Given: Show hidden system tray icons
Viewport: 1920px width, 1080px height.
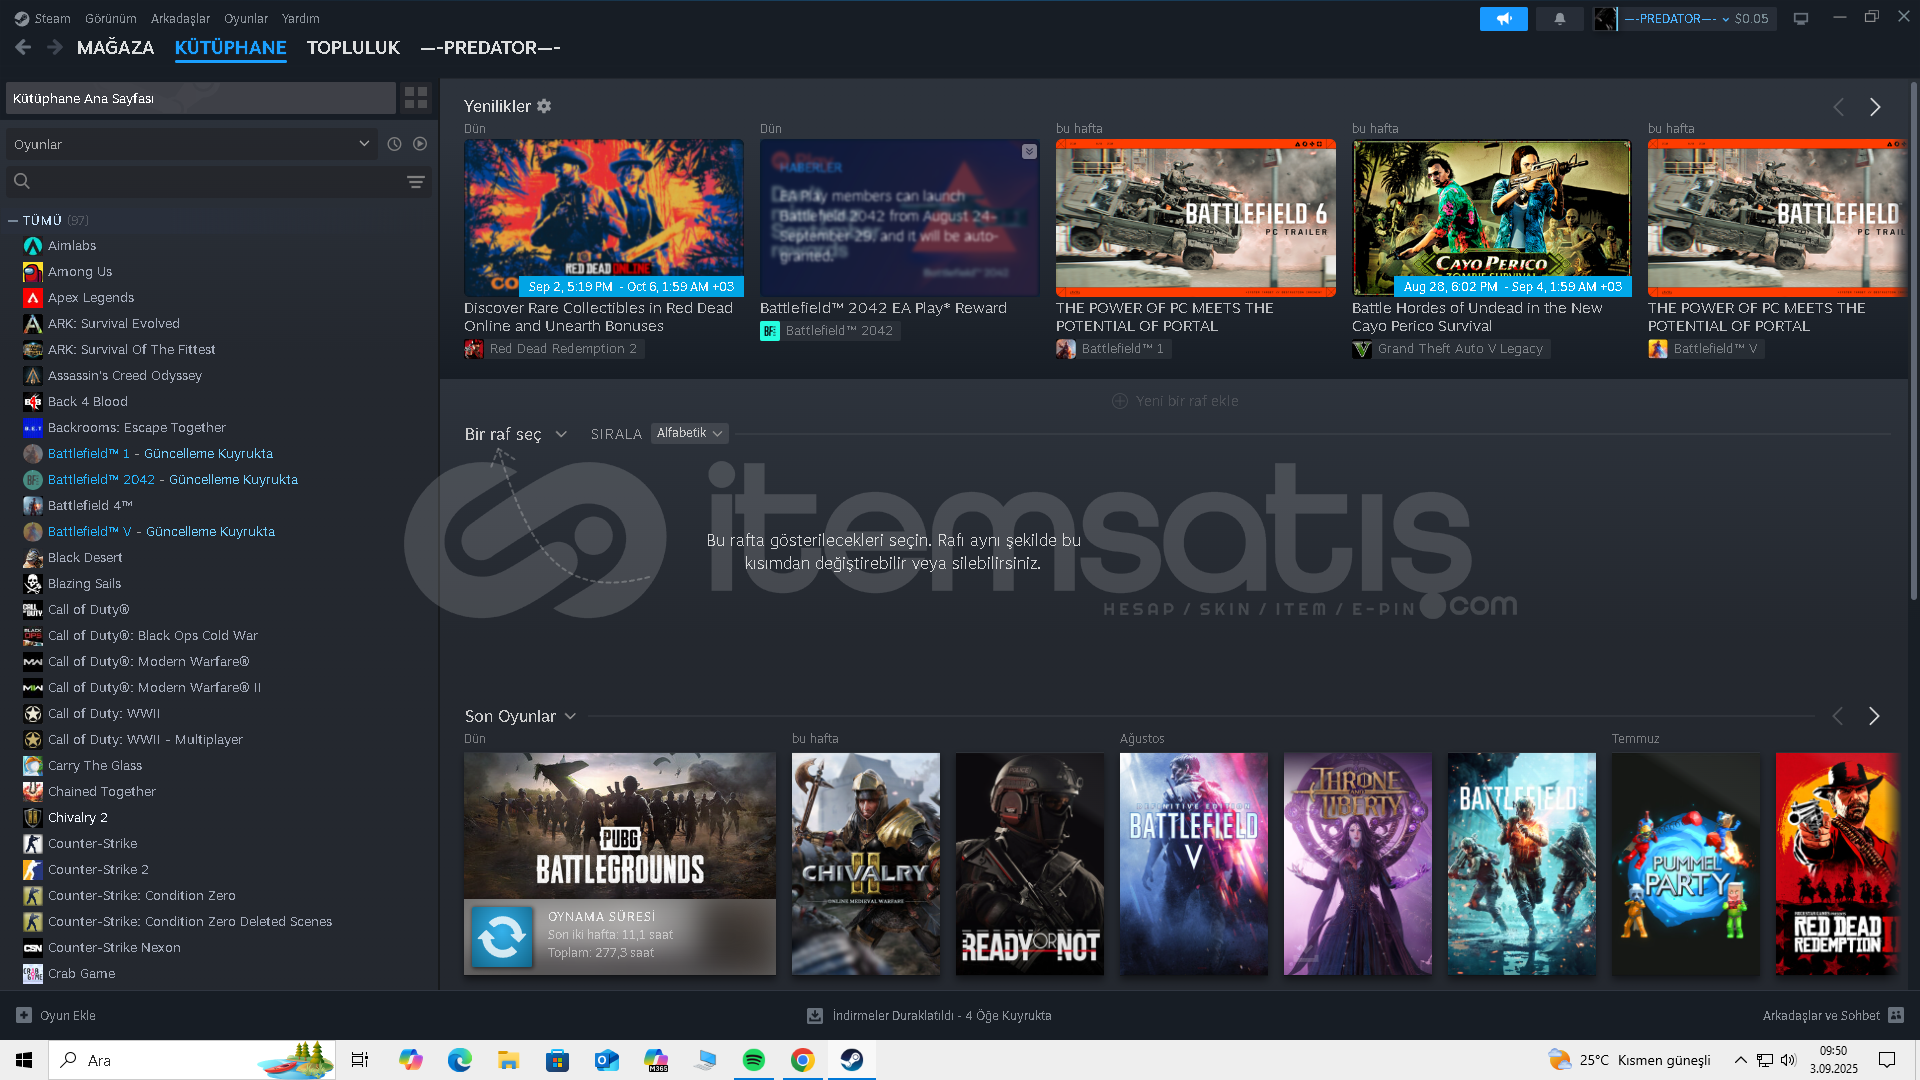Looking at the screenshot, I should 1741,1060.
